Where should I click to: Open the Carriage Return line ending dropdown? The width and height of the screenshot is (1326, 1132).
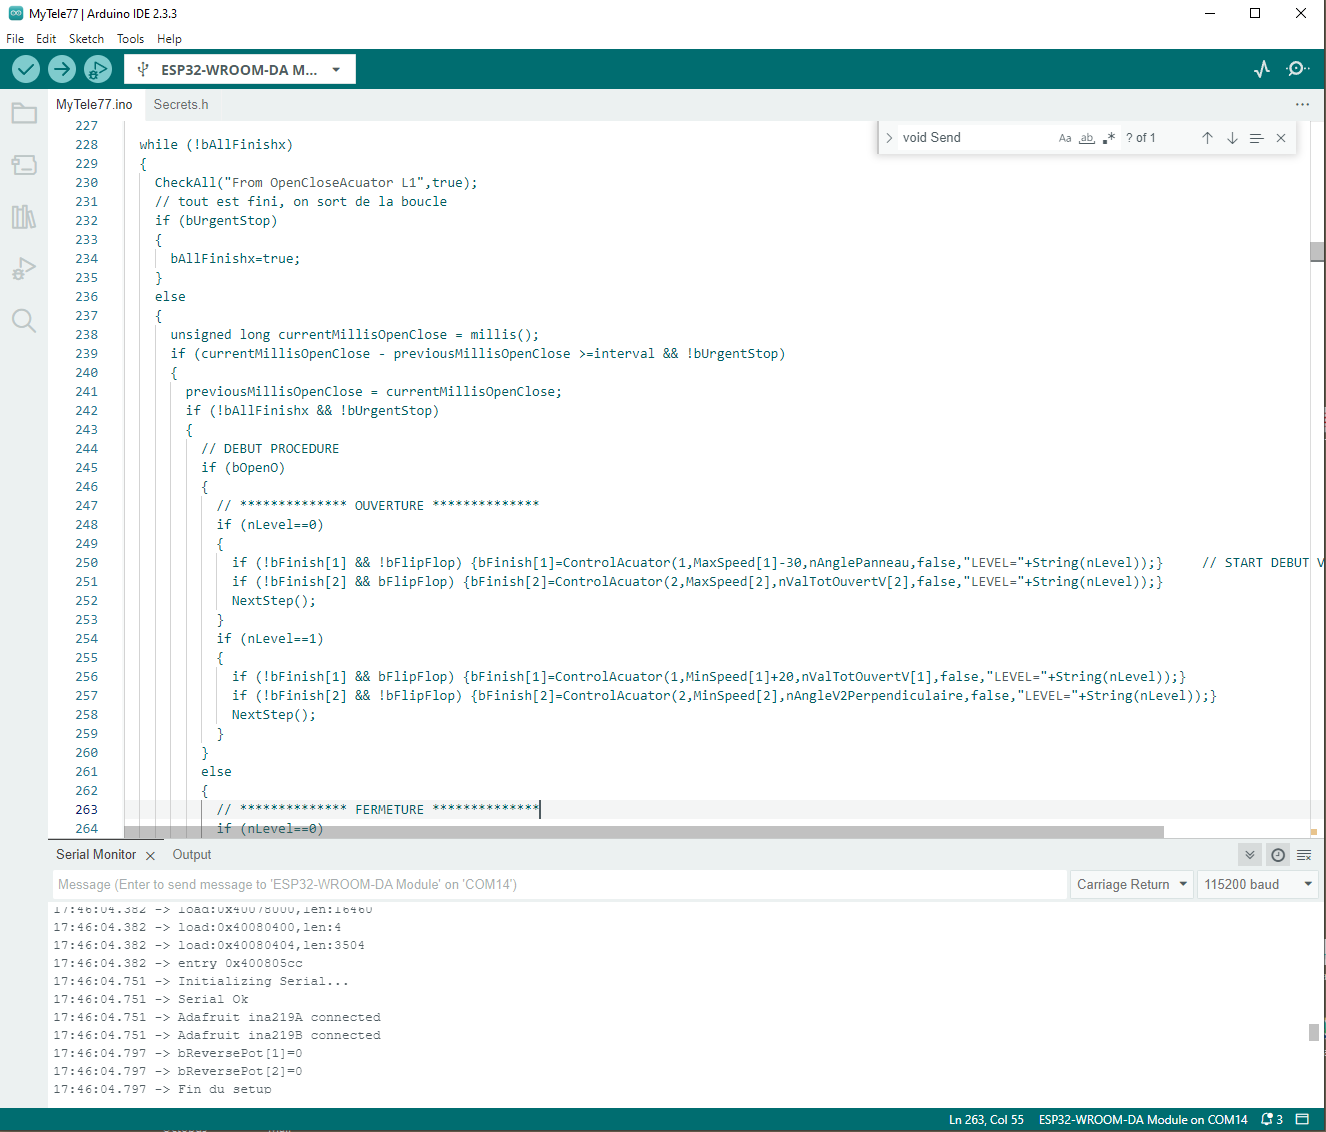tap(1132, 884)
